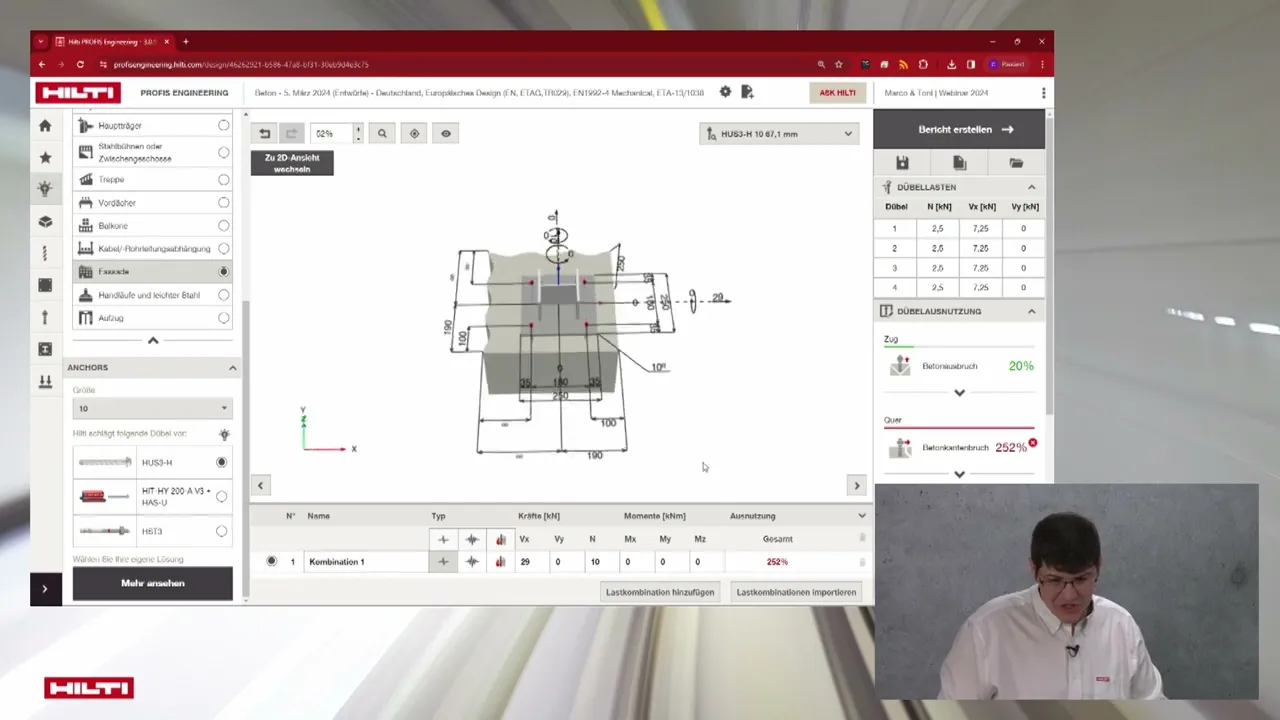Click the open folder icon
1280x720 pixels.
1016,163
